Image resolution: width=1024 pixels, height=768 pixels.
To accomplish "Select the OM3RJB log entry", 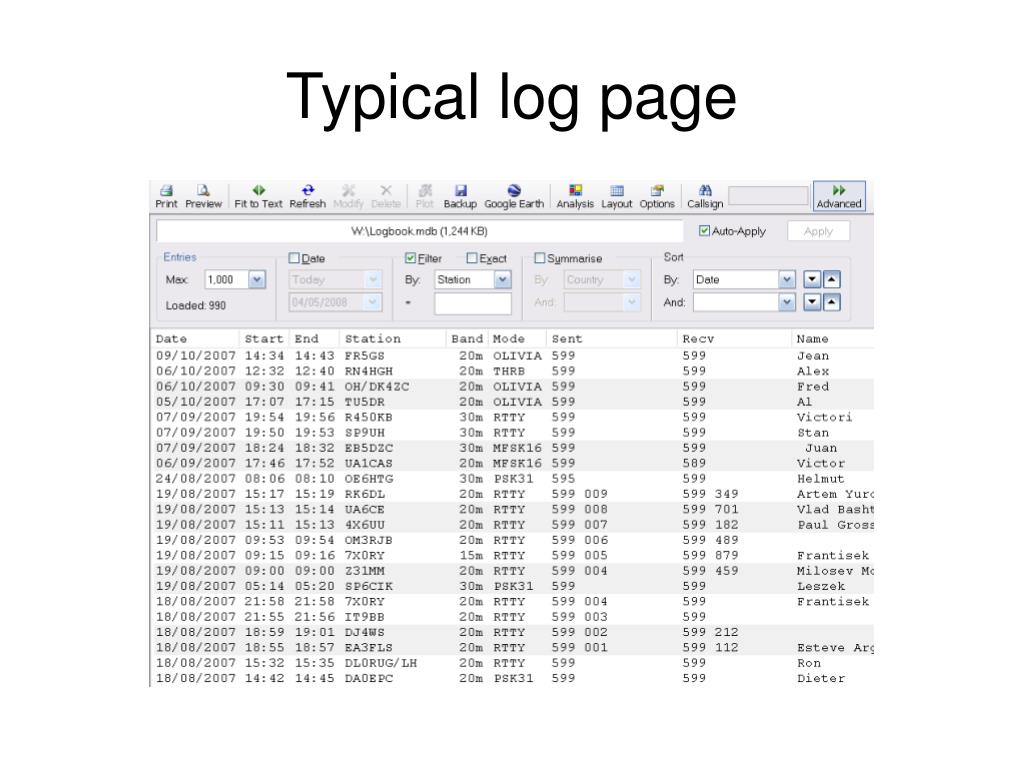I will coord(513,540).
